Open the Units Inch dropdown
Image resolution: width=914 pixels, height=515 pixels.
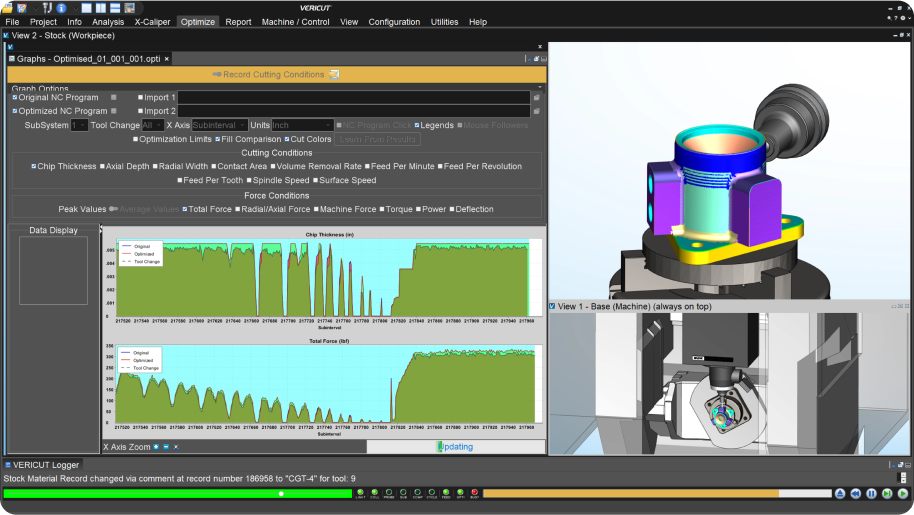[x=303, y=125]
